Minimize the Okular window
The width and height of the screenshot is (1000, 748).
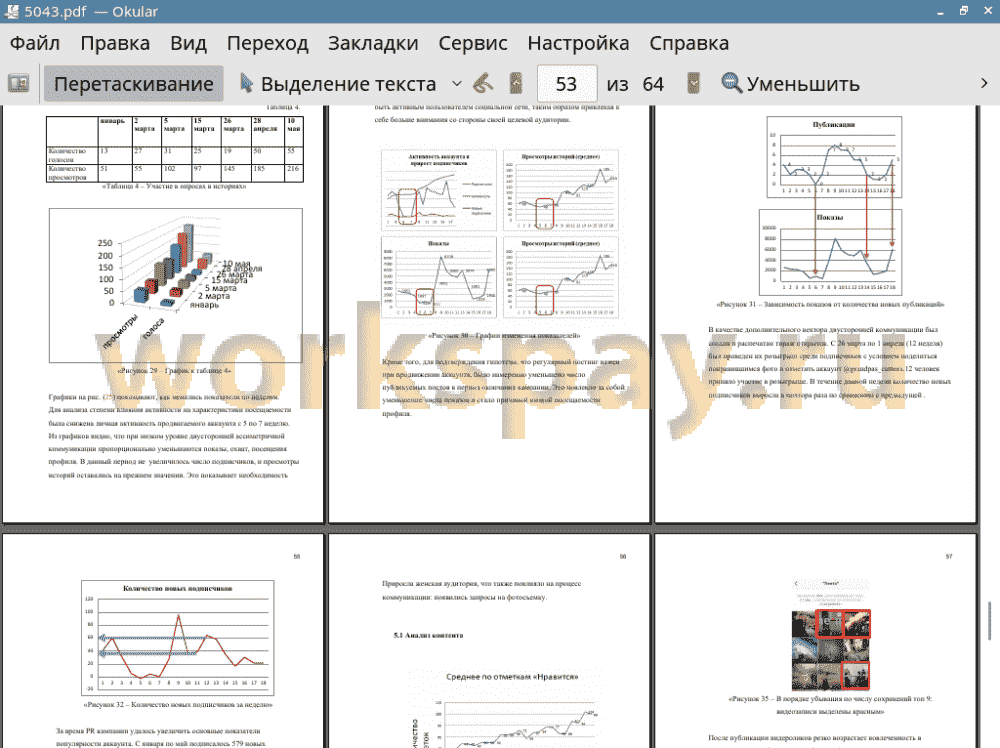click(940, 11)
